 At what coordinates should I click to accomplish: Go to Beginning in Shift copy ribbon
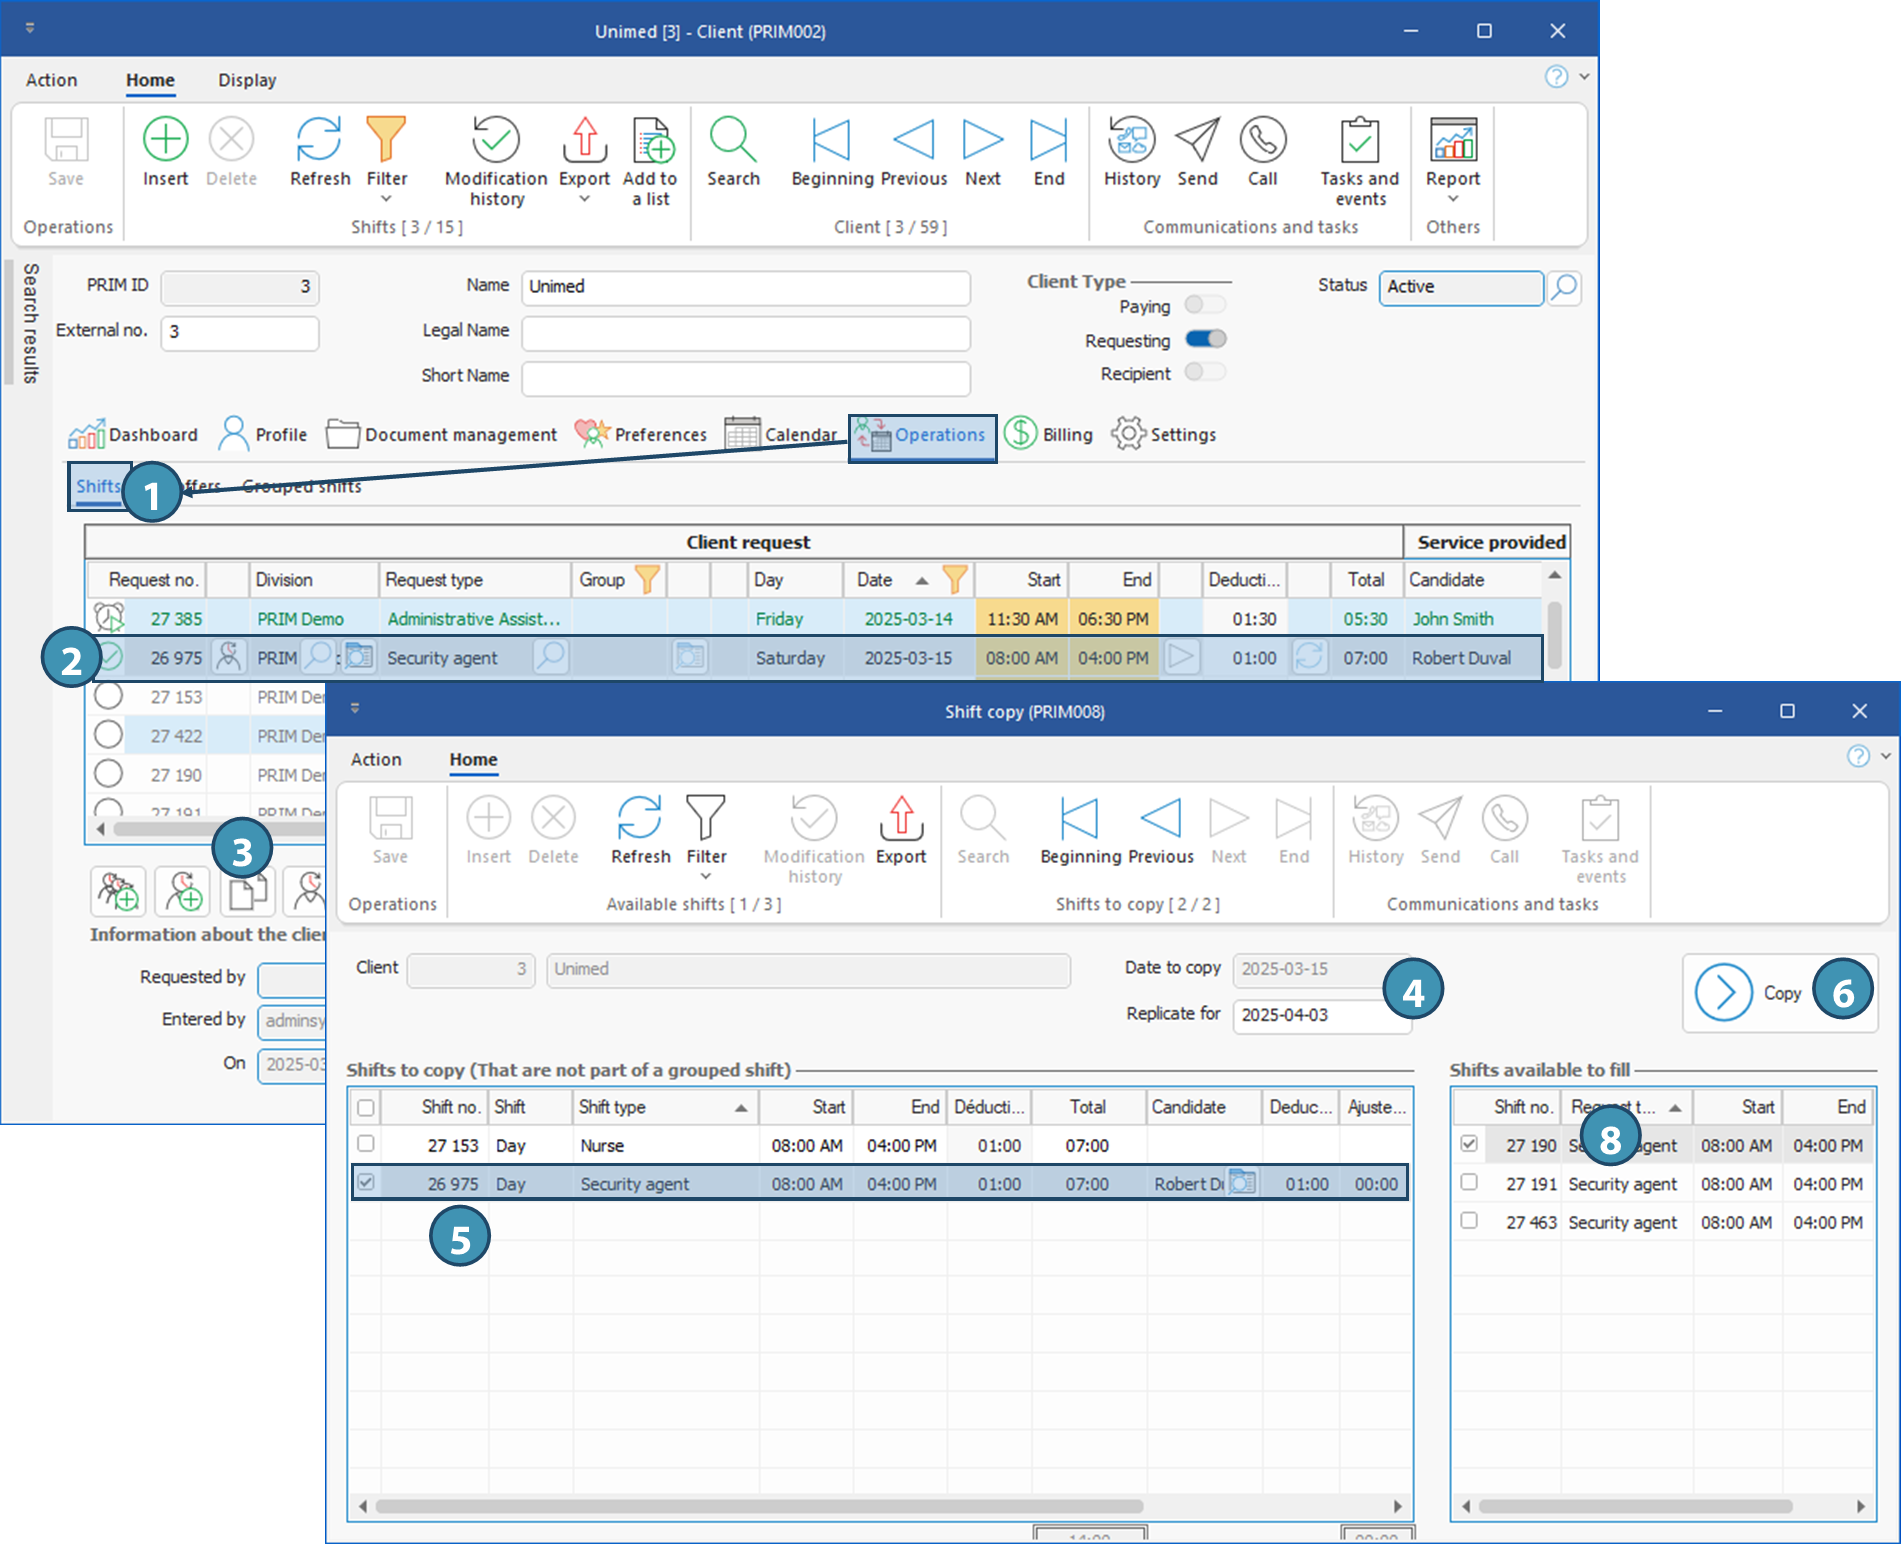point(1079,818)
